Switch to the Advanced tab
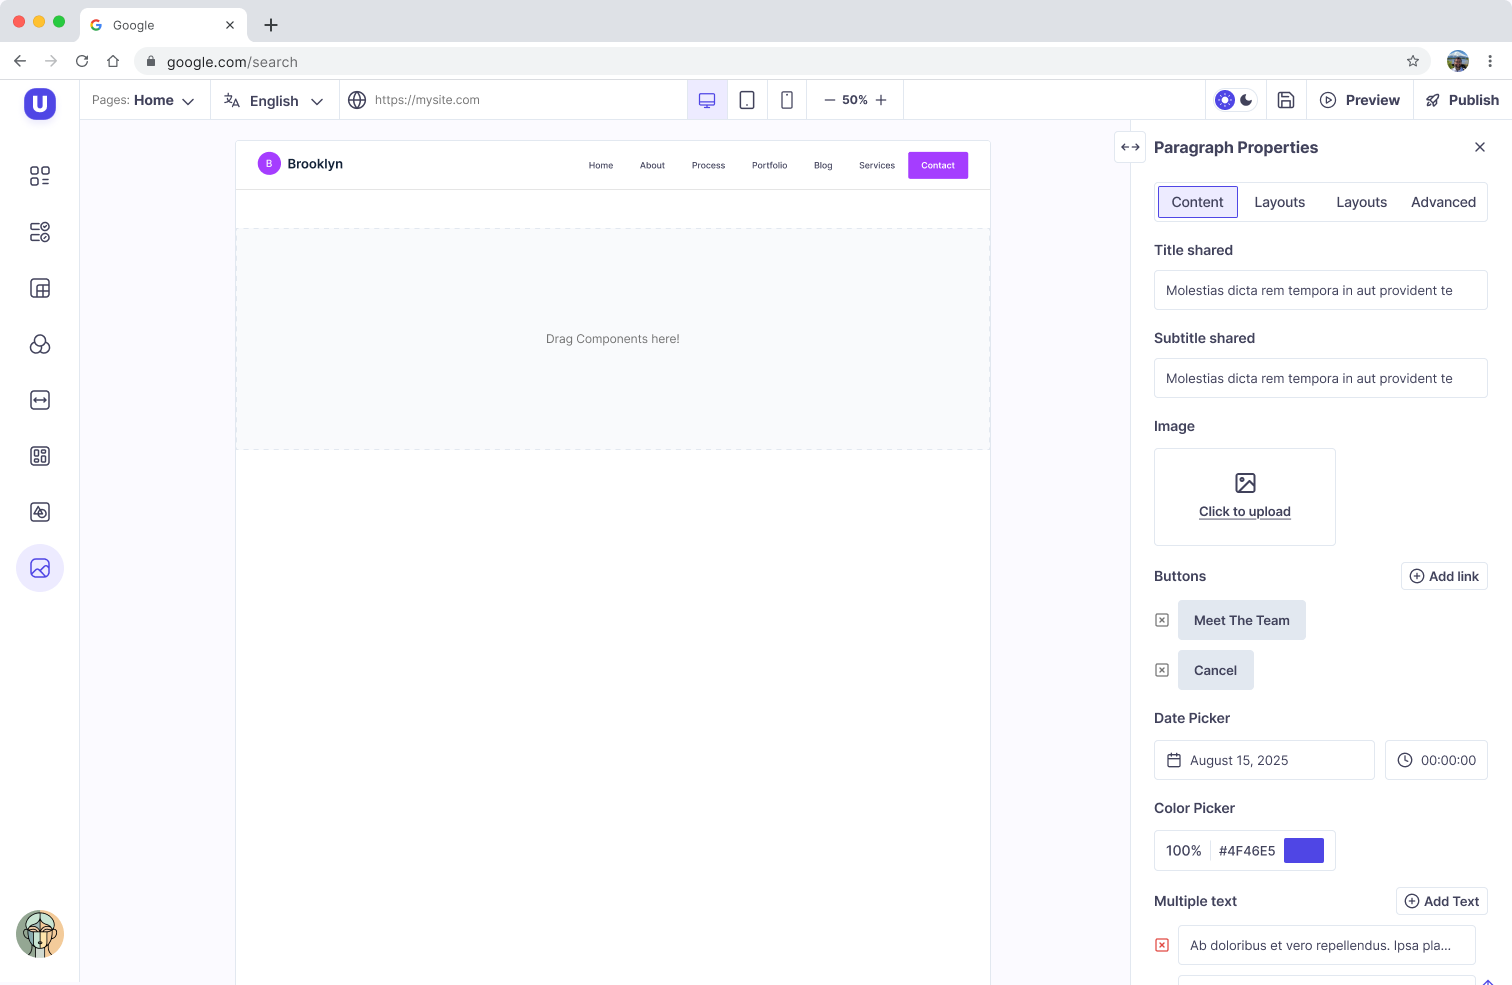 click(1443, 202)
